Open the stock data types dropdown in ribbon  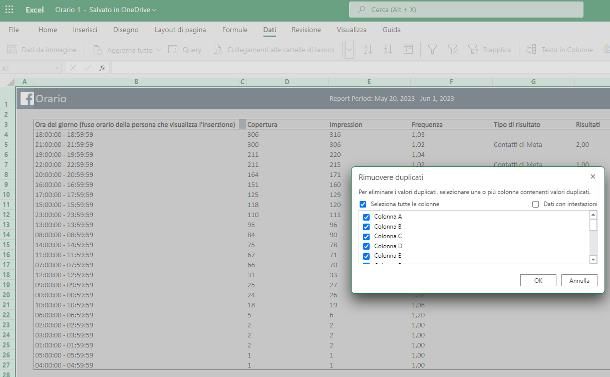click(x=349, y=50)
